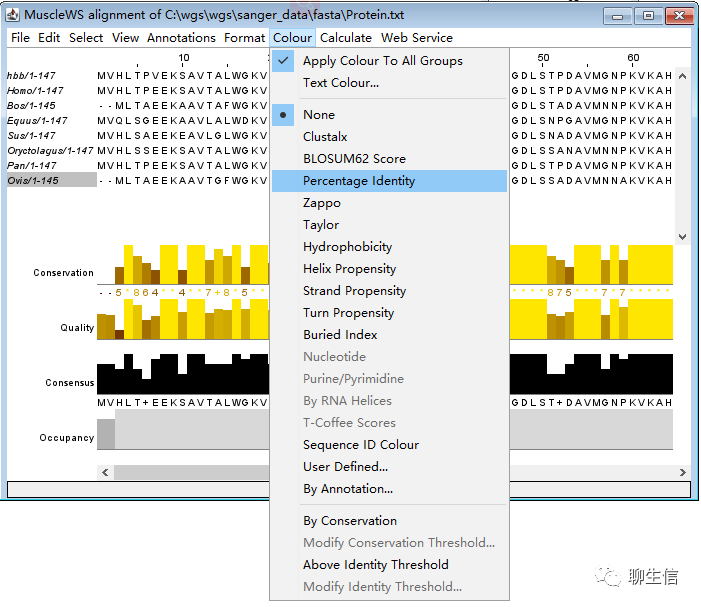
Task: Click the horizontal scrollbar thumb
Action: tap(191, 472)
